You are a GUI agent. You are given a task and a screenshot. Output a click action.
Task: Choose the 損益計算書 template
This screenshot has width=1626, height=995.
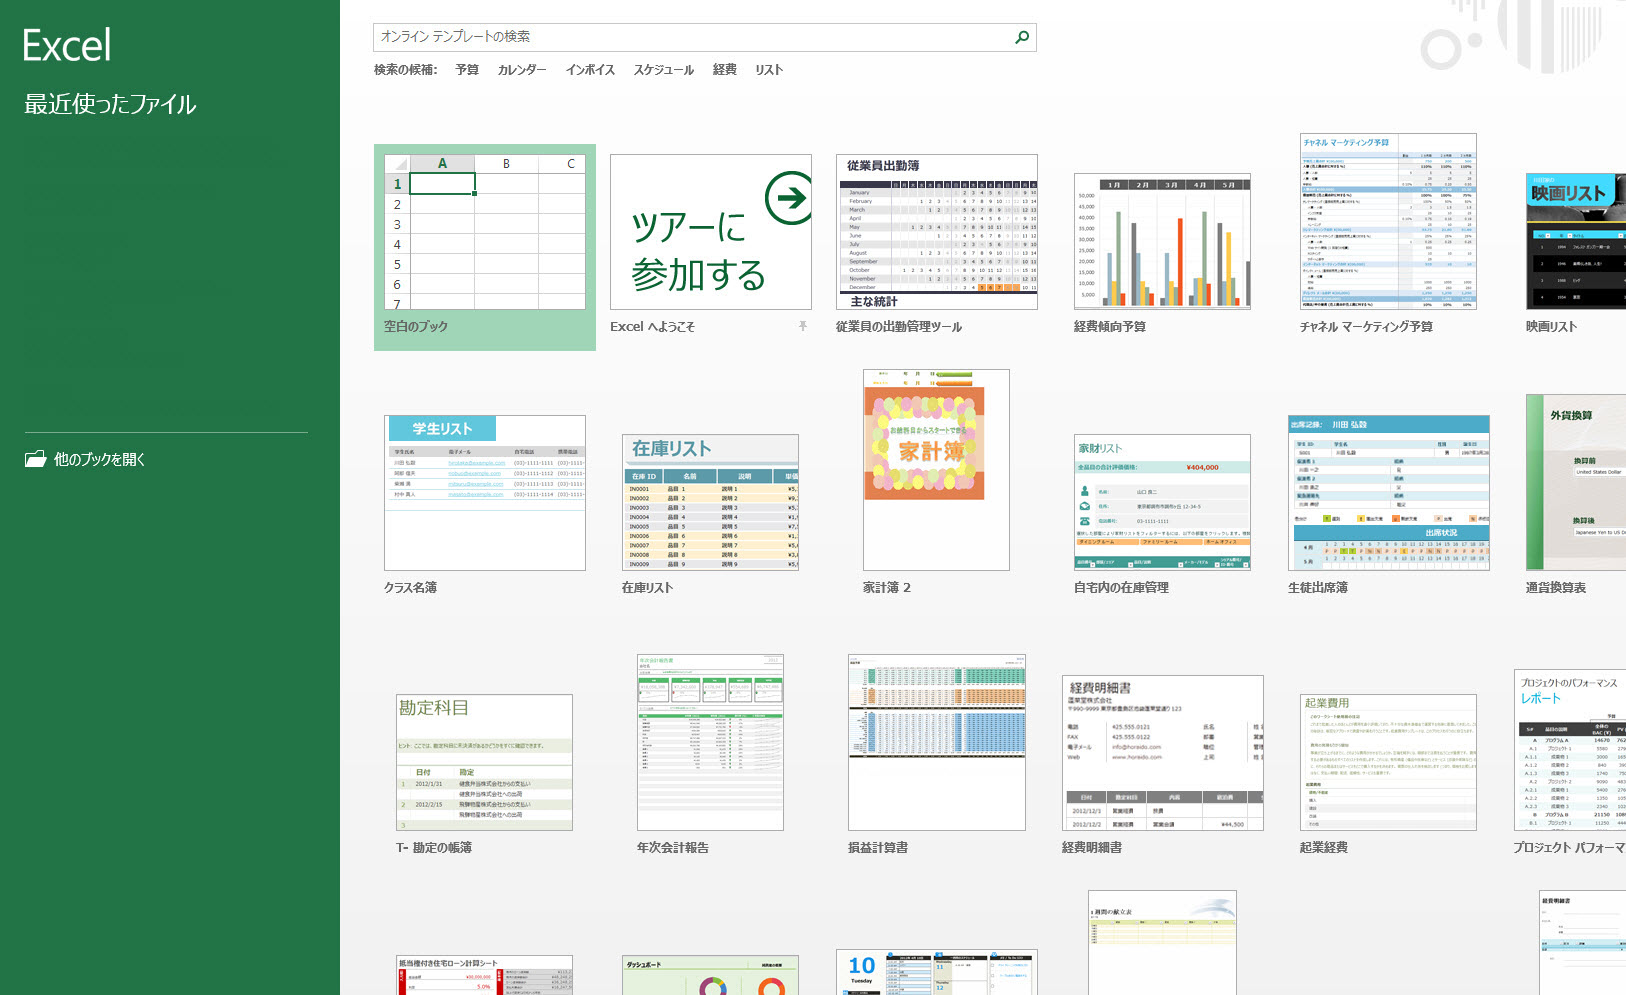tap(937, 743)
